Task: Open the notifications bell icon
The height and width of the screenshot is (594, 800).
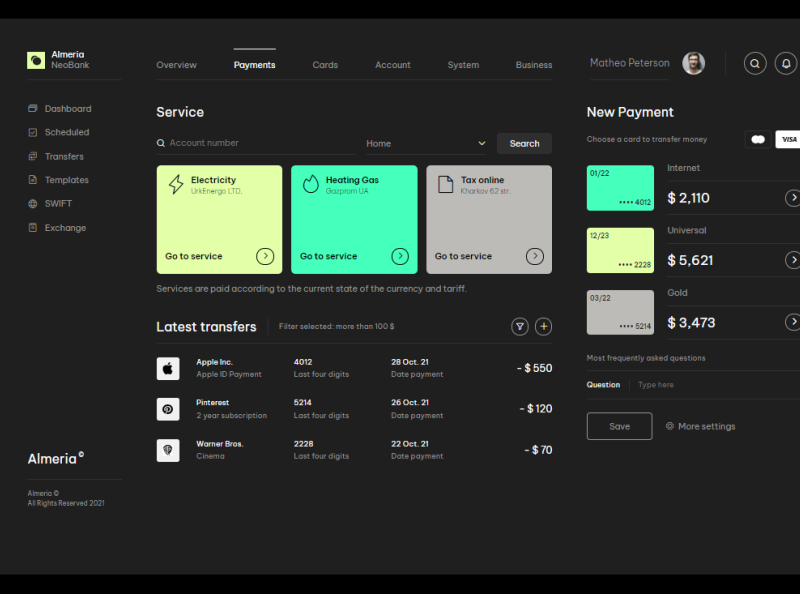Action: click(785, 63)
